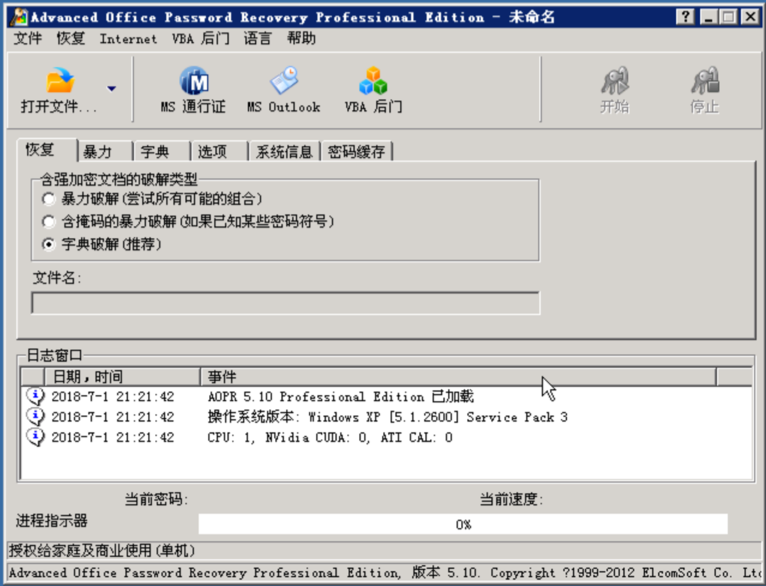
Task: Click the log text 'AOPR 5.10 Professional Edition 已加载'
Action: pos(340,397)
